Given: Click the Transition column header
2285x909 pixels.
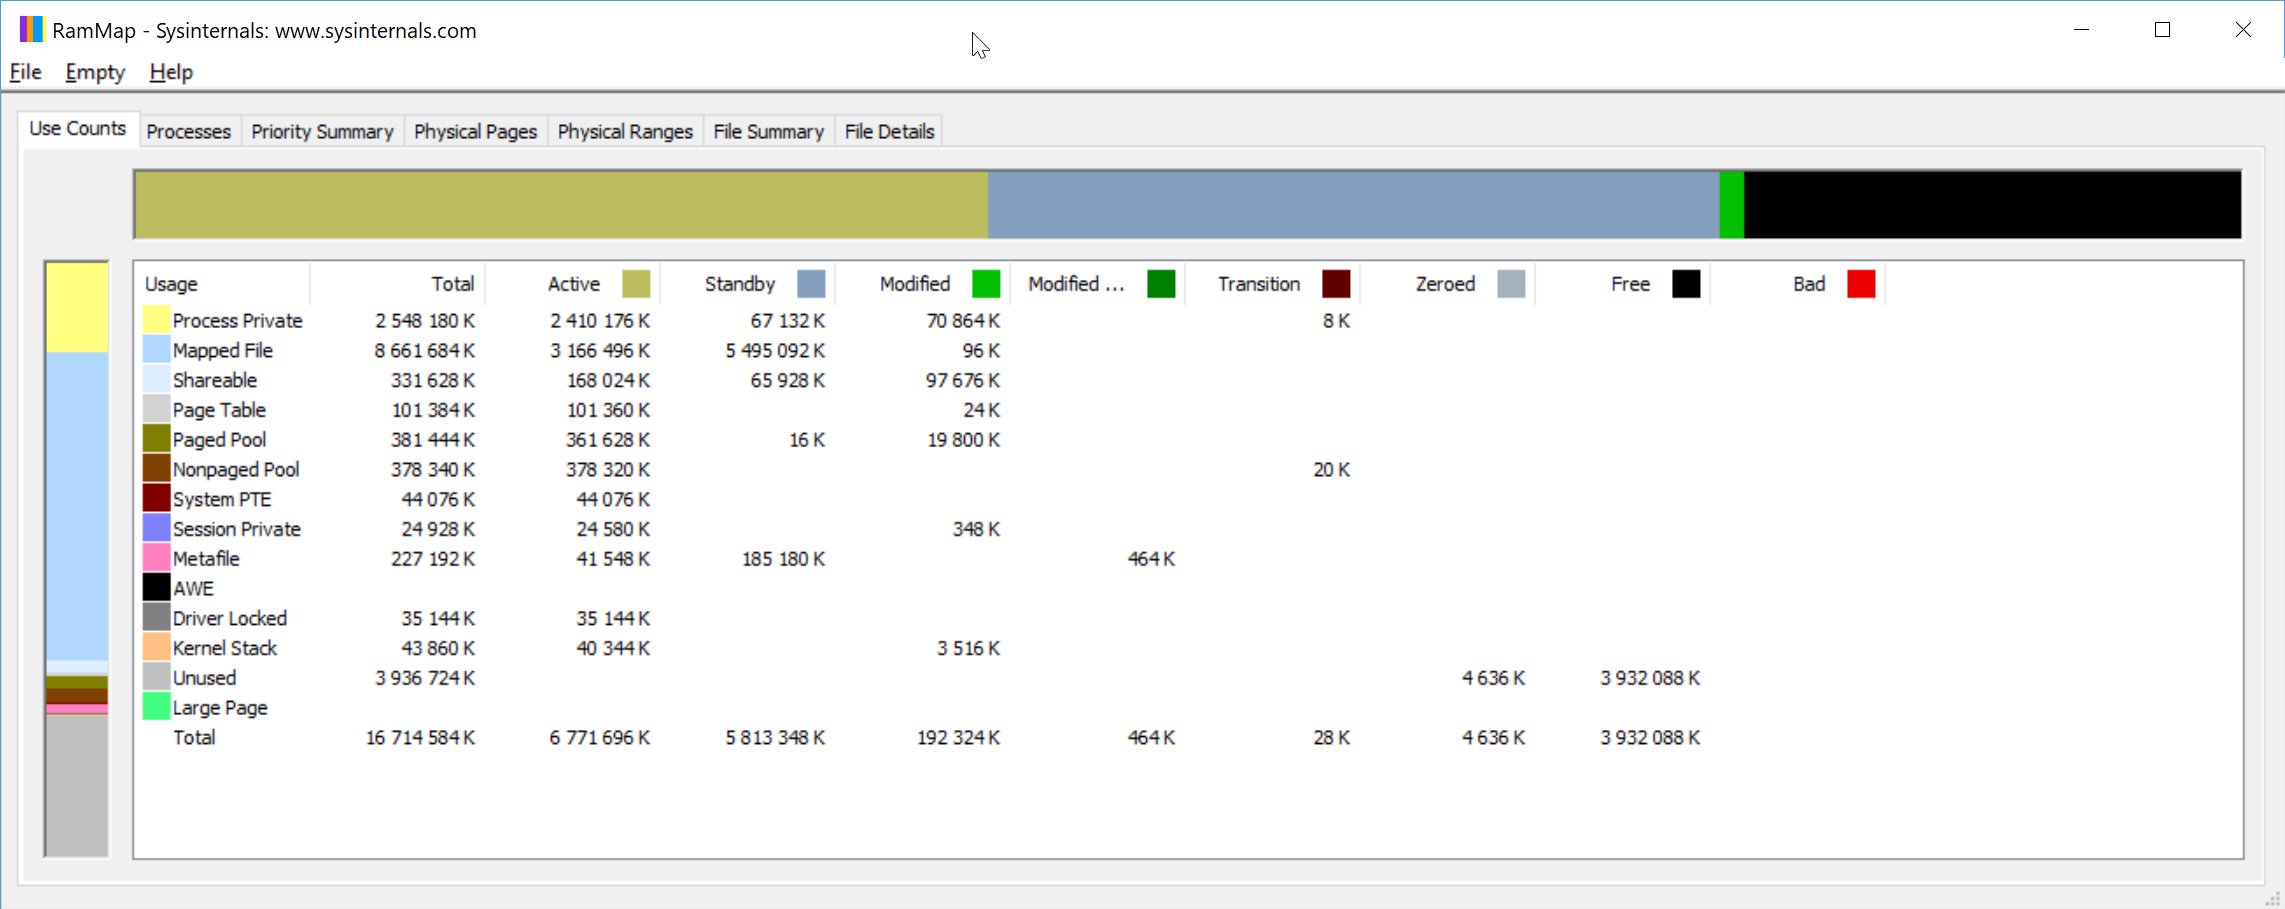Looking at the screenshot, I should (x=1272, y=284).
